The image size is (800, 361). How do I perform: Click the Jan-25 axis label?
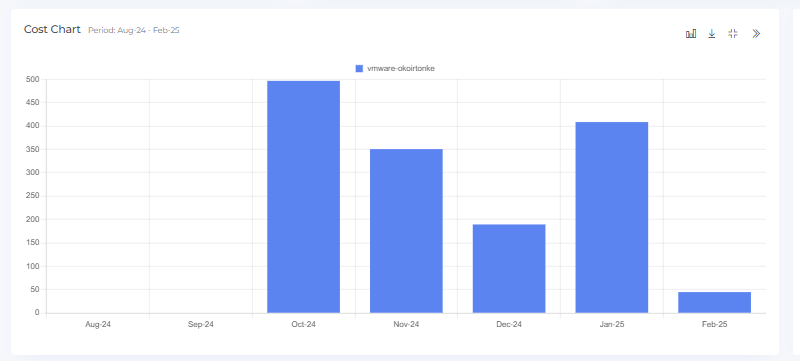tap(612, 324)
